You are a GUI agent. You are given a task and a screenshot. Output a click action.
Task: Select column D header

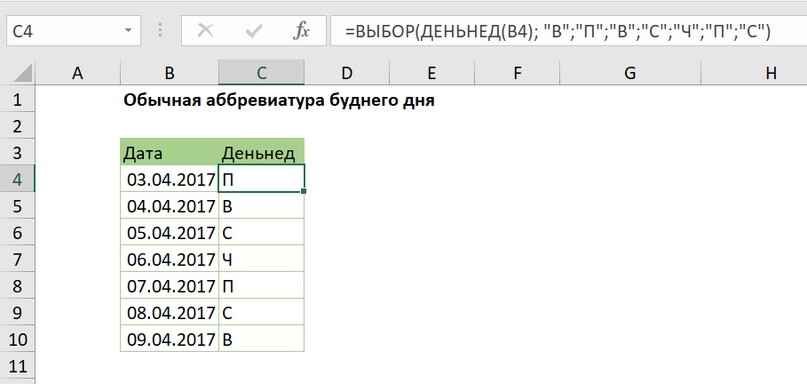[346, 74]
